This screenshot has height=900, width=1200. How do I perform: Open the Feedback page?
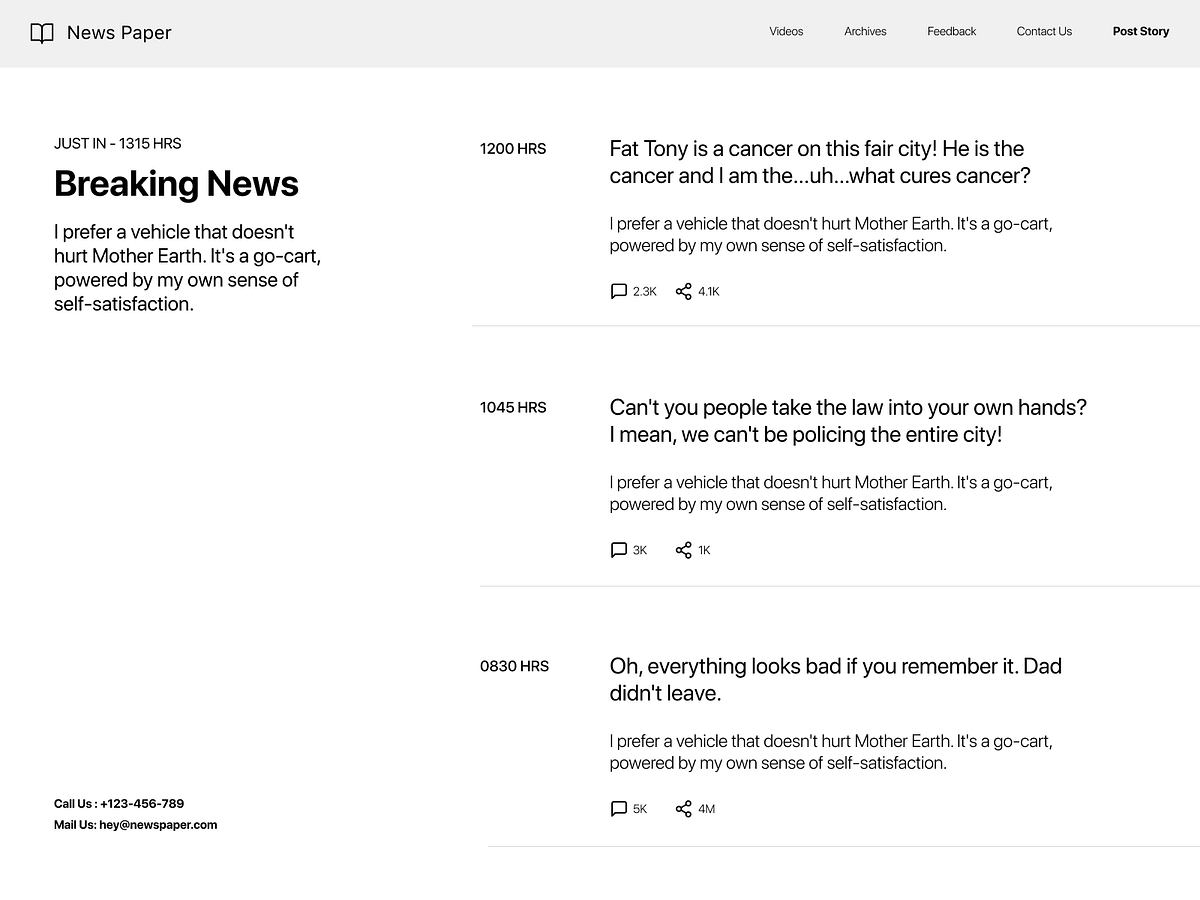coord(951,31)
